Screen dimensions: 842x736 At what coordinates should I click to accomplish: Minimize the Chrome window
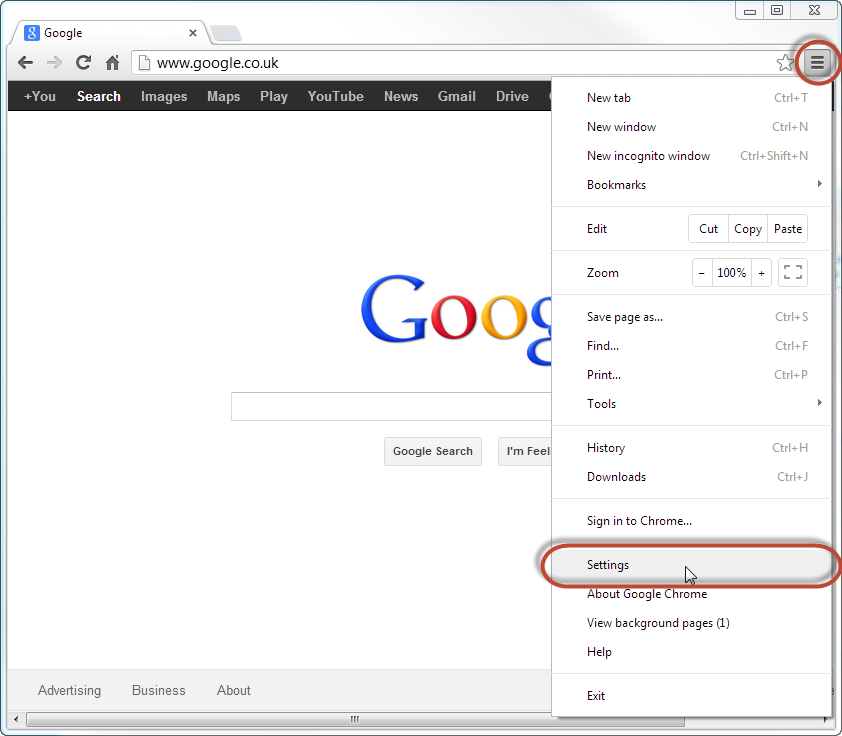(x=750, y=11)
